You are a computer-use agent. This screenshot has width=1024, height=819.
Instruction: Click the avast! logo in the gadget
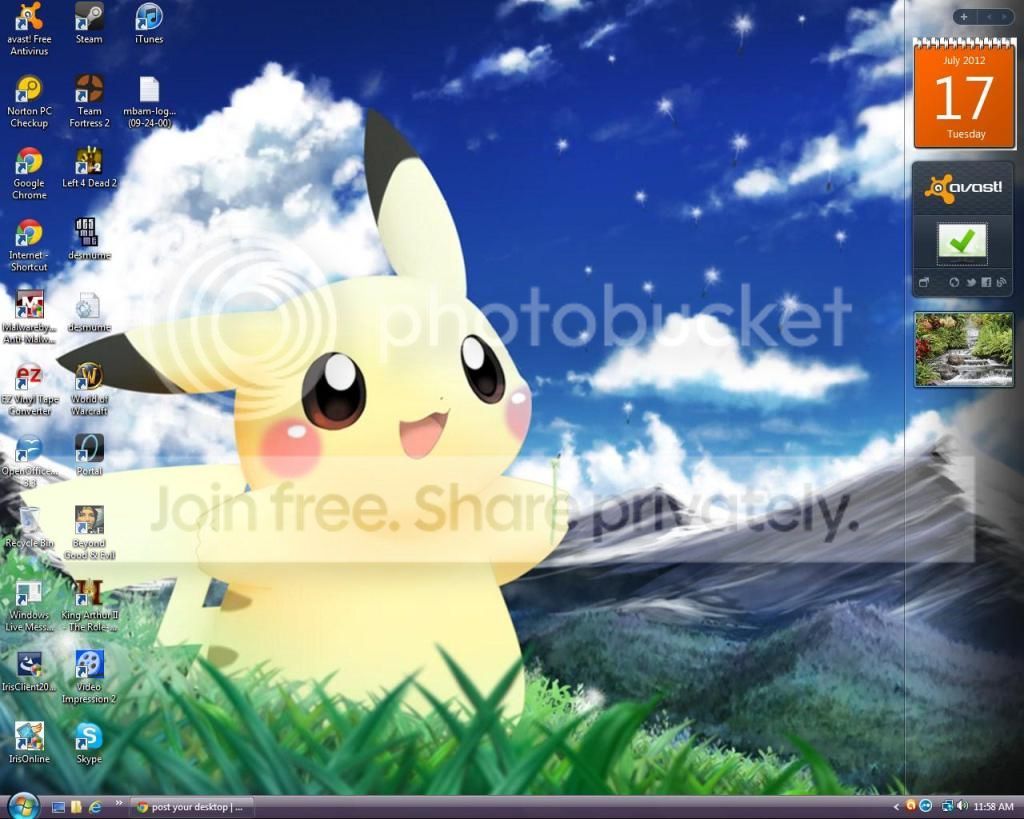pos(963,188)
